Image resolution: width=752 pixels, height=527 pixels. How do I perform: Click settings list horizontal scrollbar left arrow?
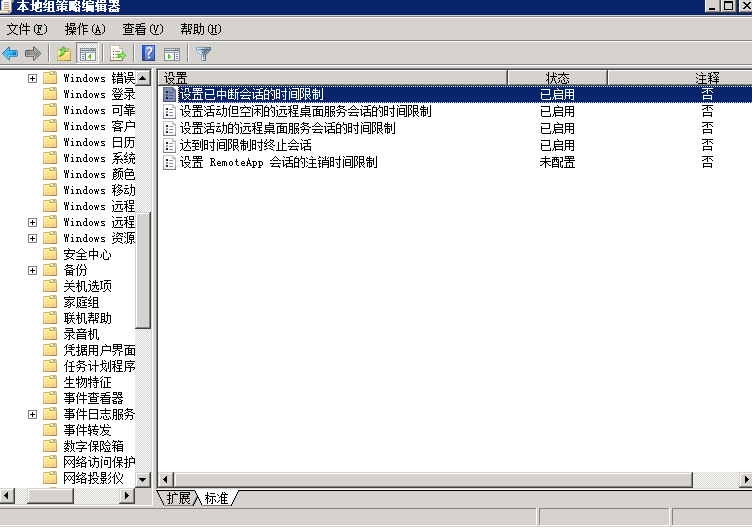166,479
